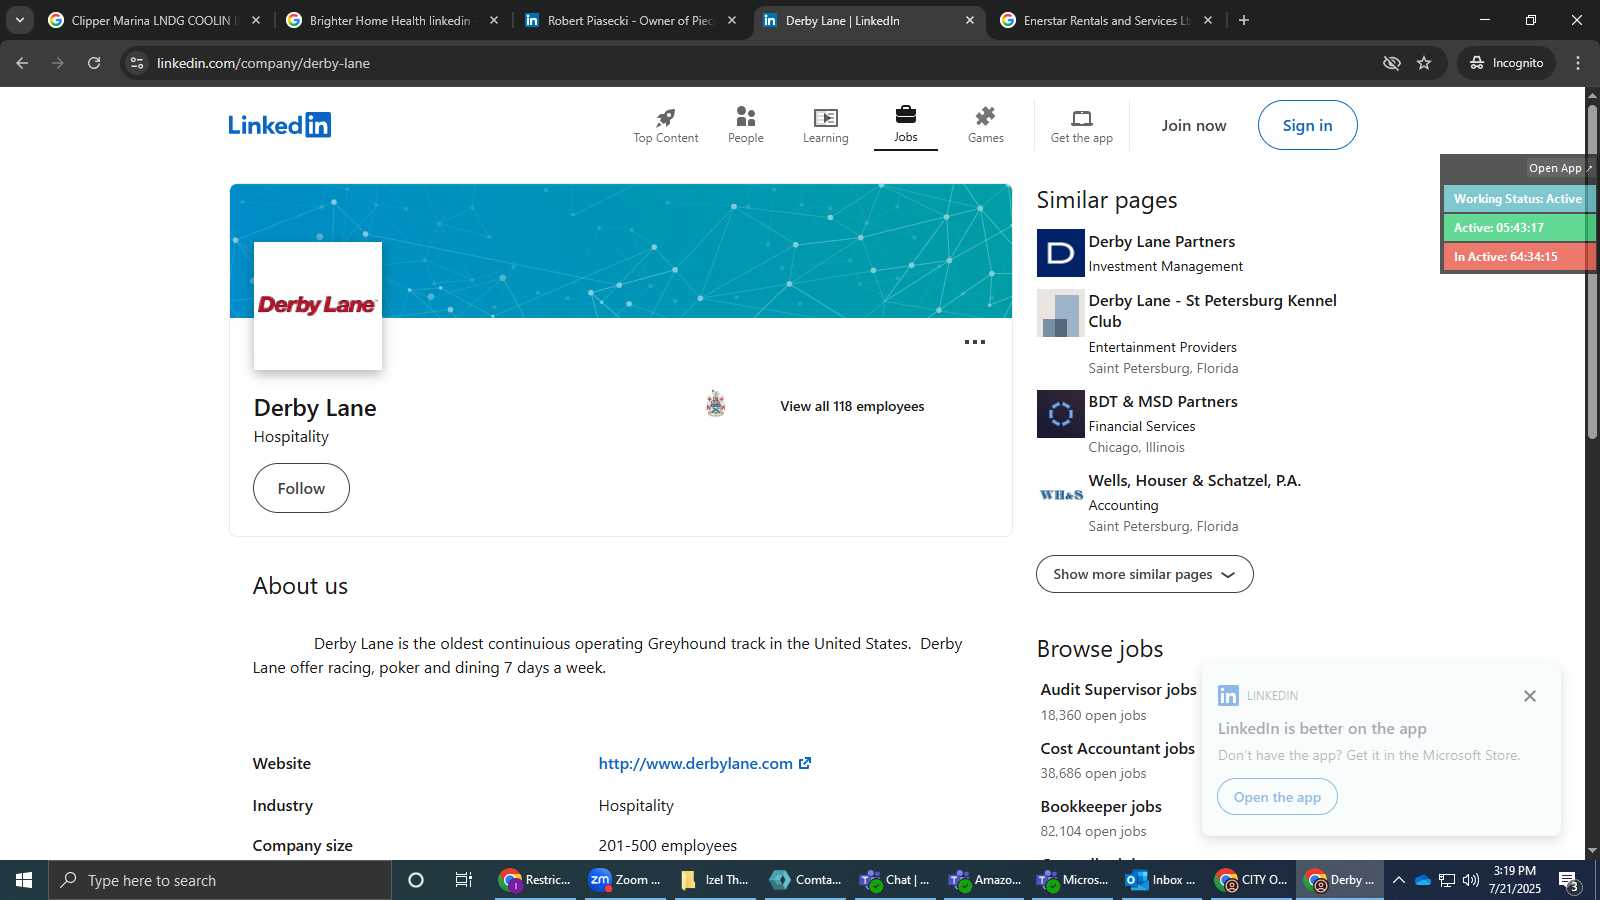The width and height of the screenshot is (1600, 900).
Task: Select the Jobs briefcase icon
Action: click(905, 114)
